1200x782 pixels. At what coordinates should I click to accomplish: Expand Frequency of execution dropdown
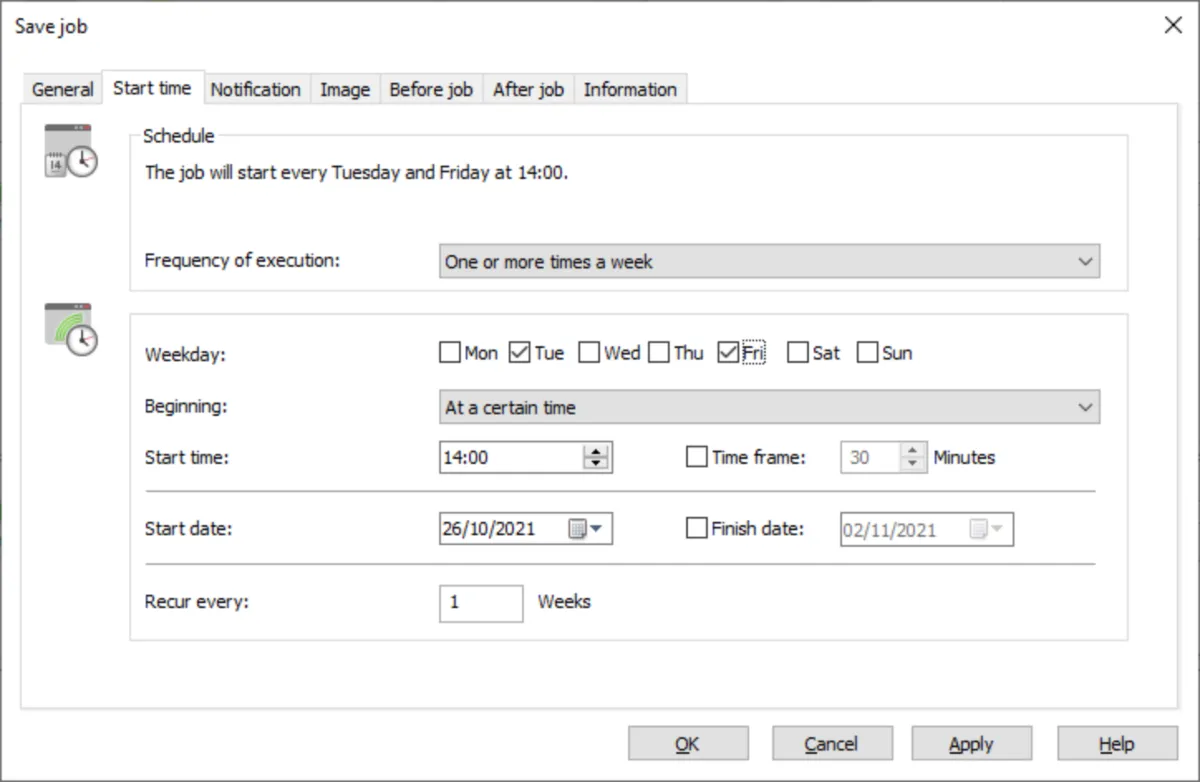(x=769, y=262)
